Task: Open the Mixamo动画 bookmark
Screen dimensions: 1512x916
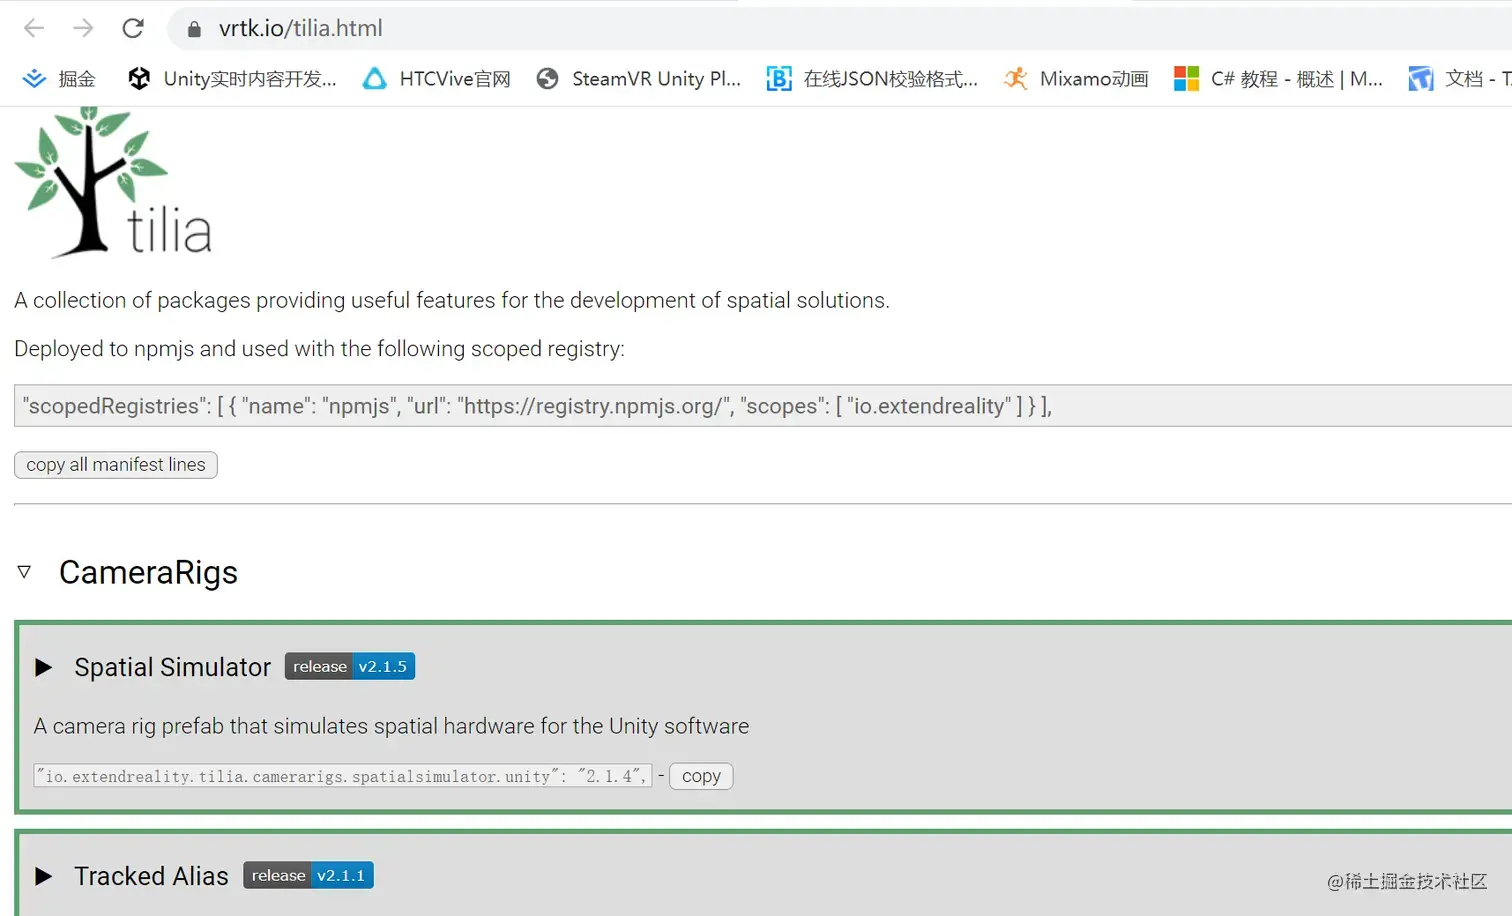Action: (x=1076, y=79)
